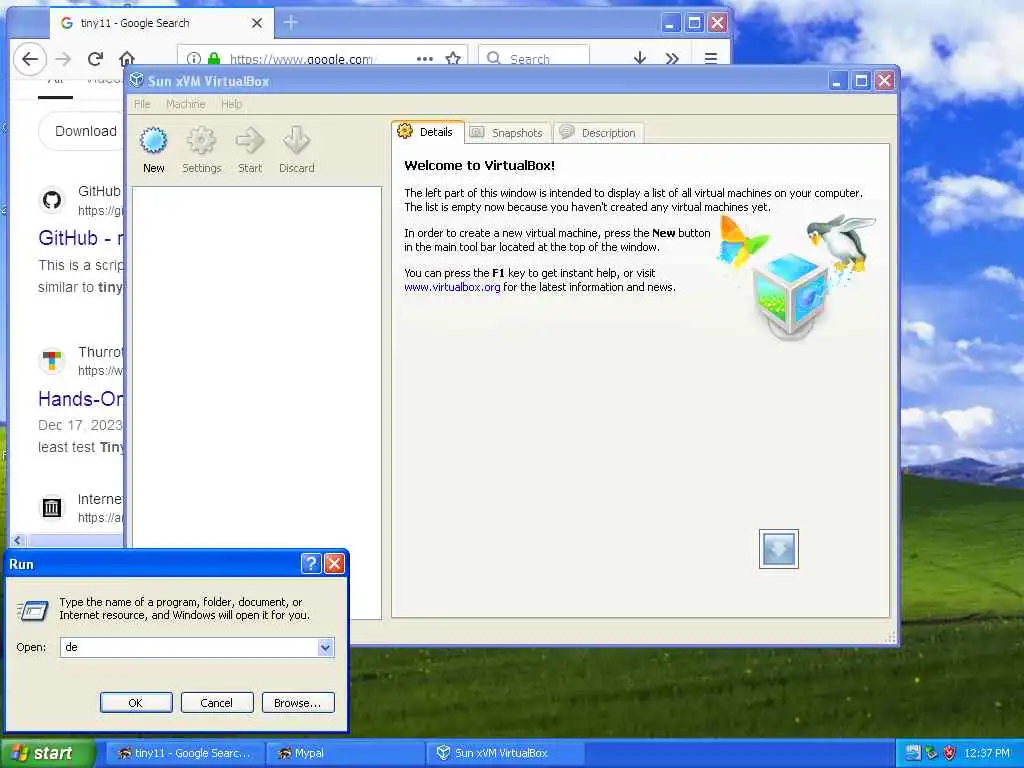The height and width of the screenshot is (768, 1024).
Task: Open page actions three-dot menu
Action: click(425, 59)
